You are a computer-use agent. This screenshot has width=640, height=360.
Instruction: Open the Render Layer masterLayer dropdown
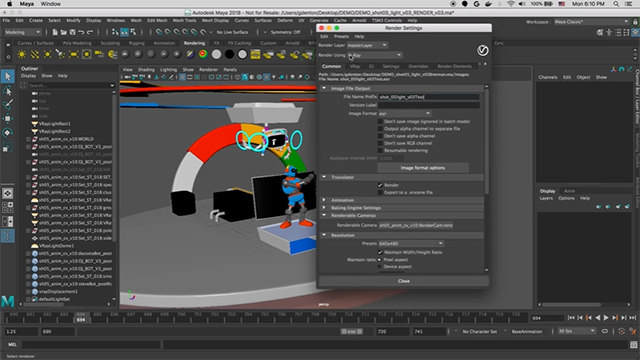coord(367,45)
